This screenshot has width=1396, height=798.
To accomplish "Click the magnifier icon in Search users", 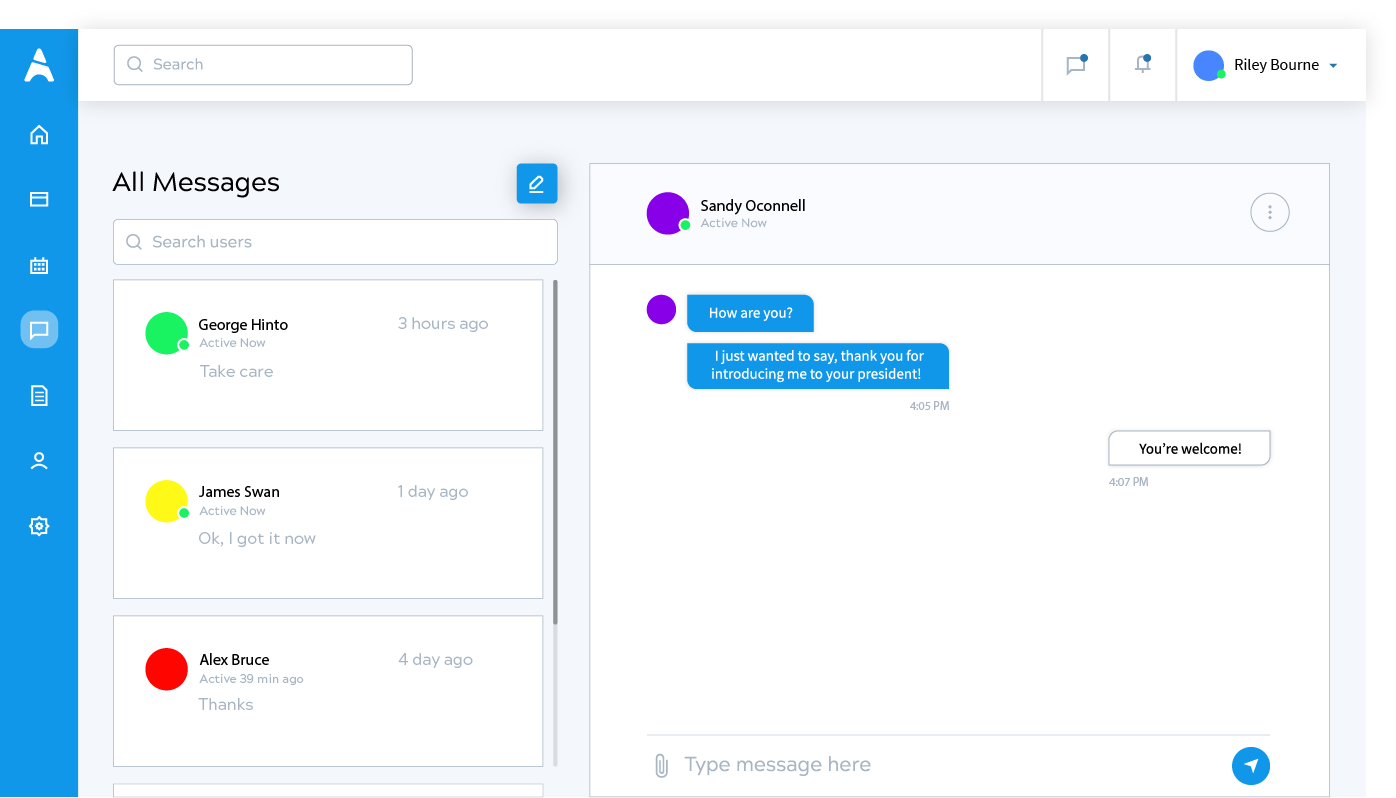I will pos(134,242).
